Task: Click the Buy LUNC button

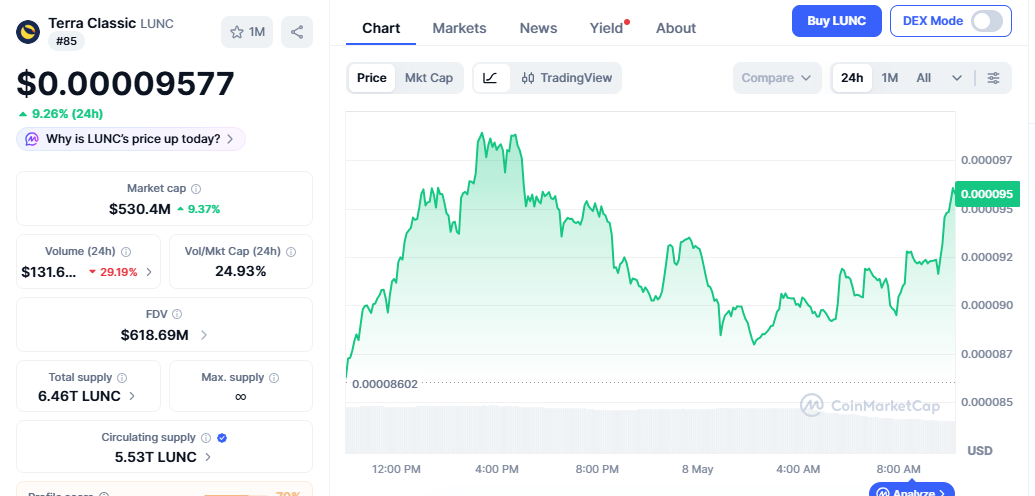Action: (x=836, y=21)
